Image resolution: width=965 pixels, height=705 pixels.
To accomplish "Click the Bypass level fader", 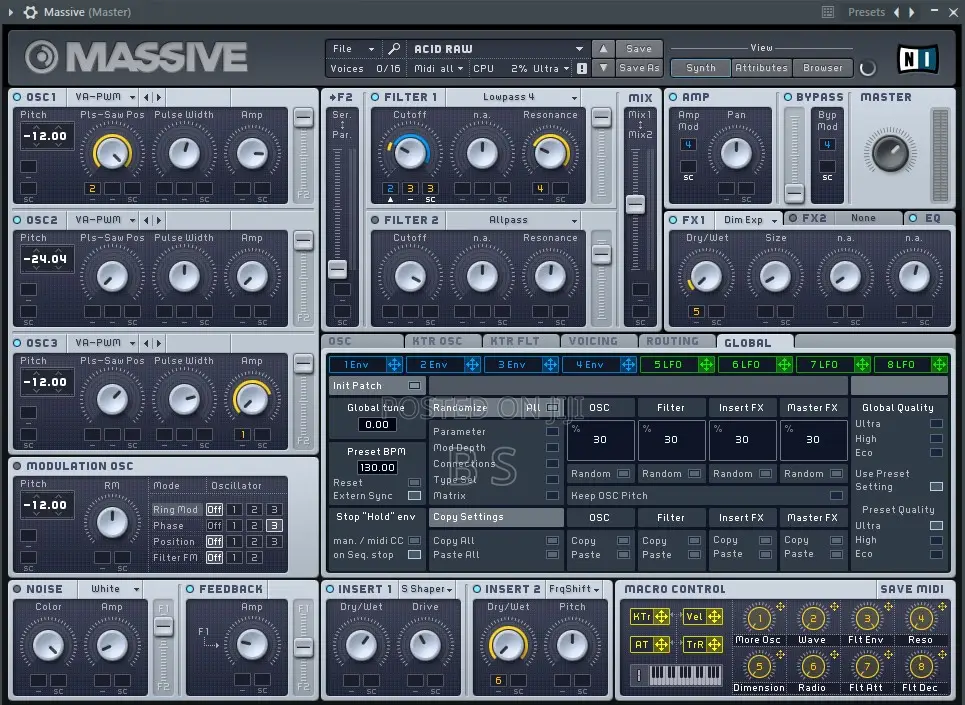I will [795, 193].
